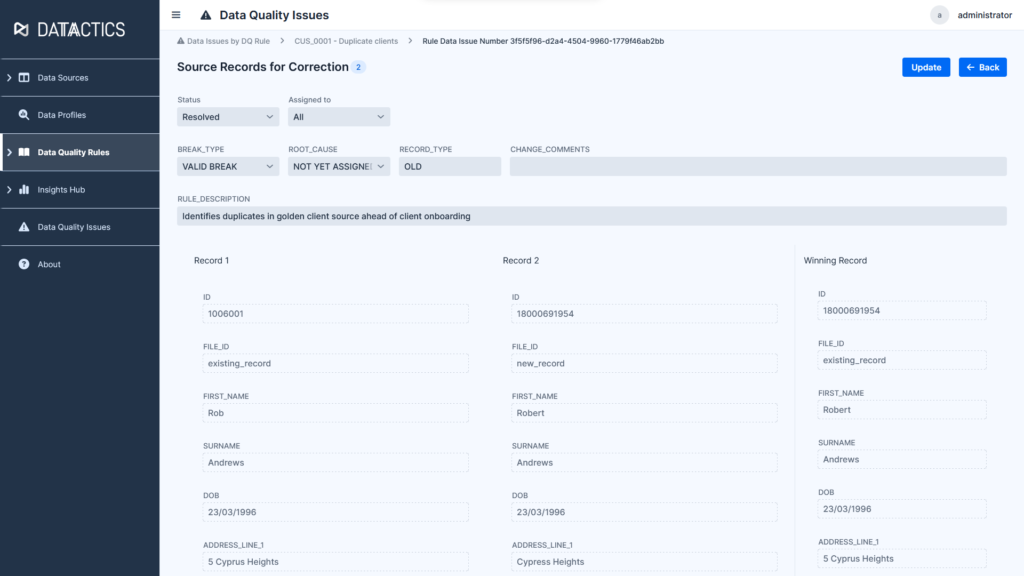Click the Data Quality Issues warning icon
1024x576 pixels.
click(24, 227)
